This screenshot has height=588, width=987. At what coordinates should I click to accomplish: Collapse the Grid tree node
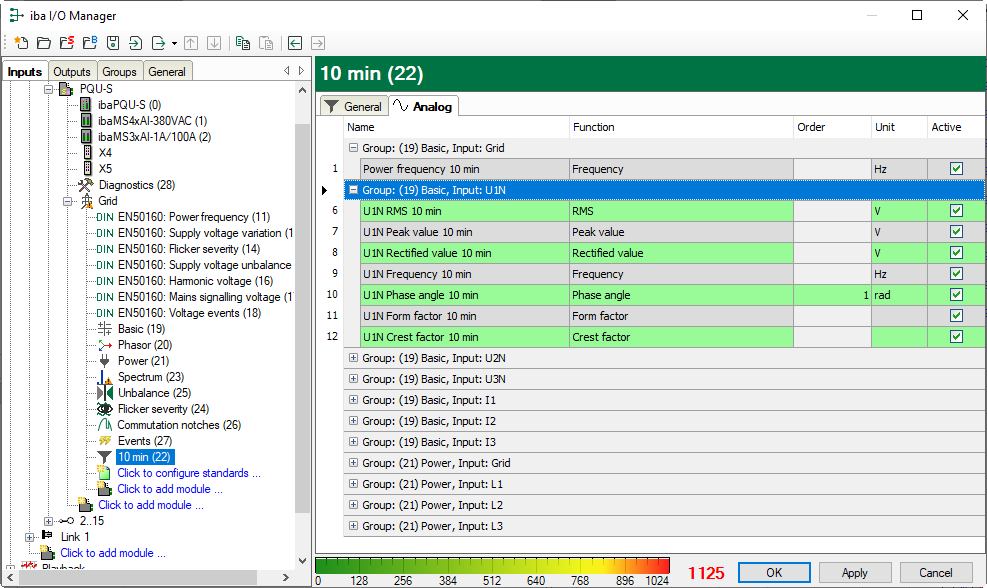69,201
